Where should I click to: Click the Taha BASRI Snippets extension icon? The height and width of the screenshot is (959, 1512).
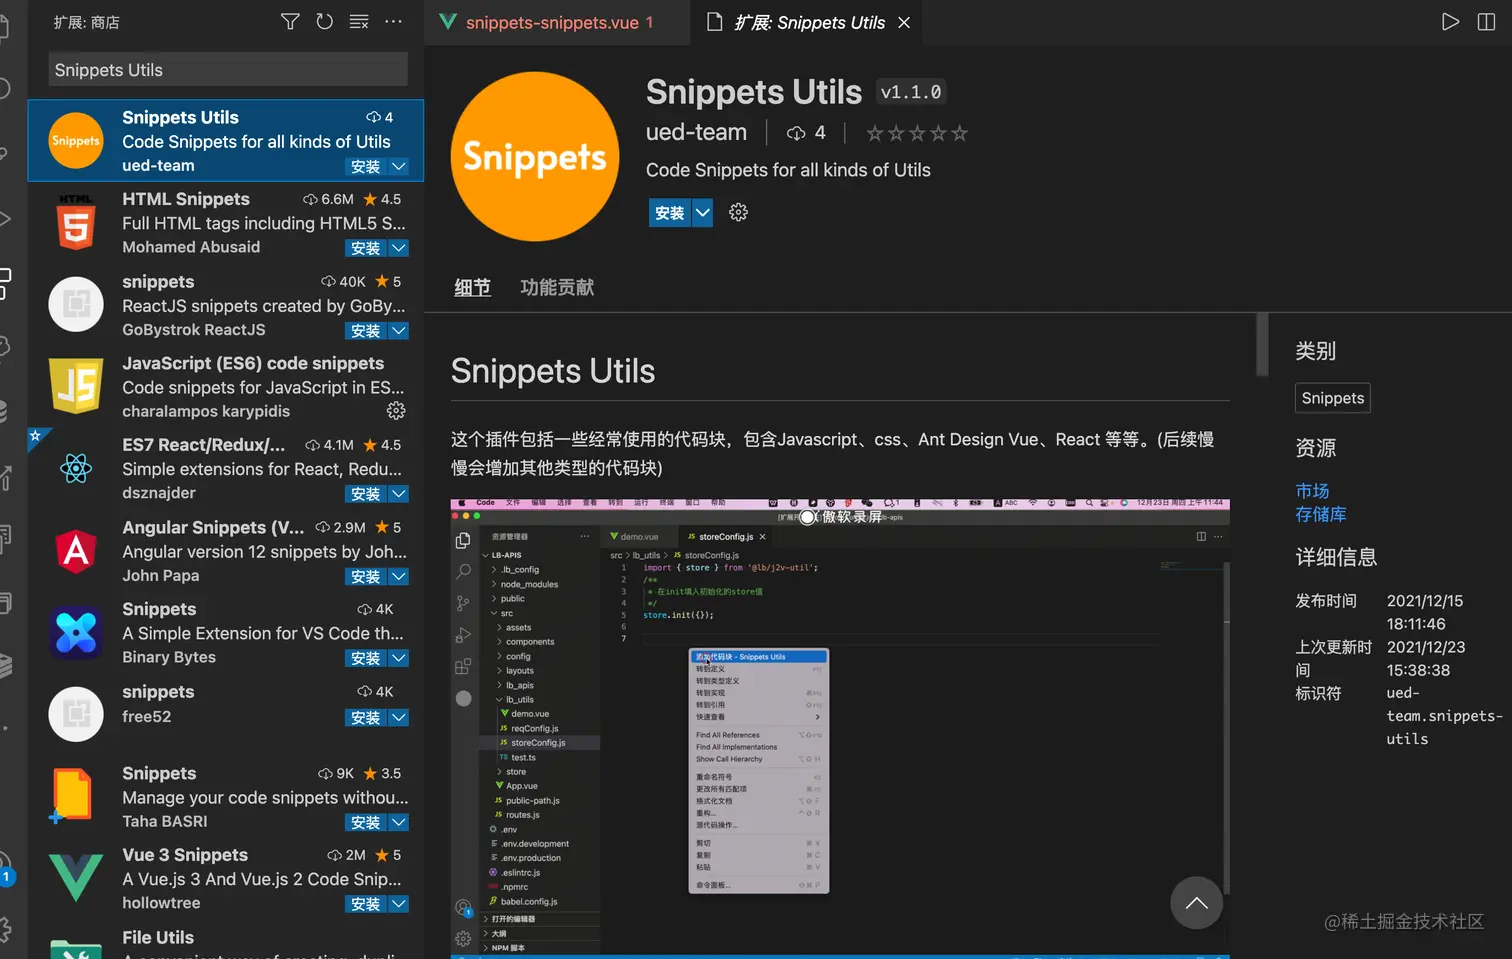pyautogui.click(x=72, y=796)
